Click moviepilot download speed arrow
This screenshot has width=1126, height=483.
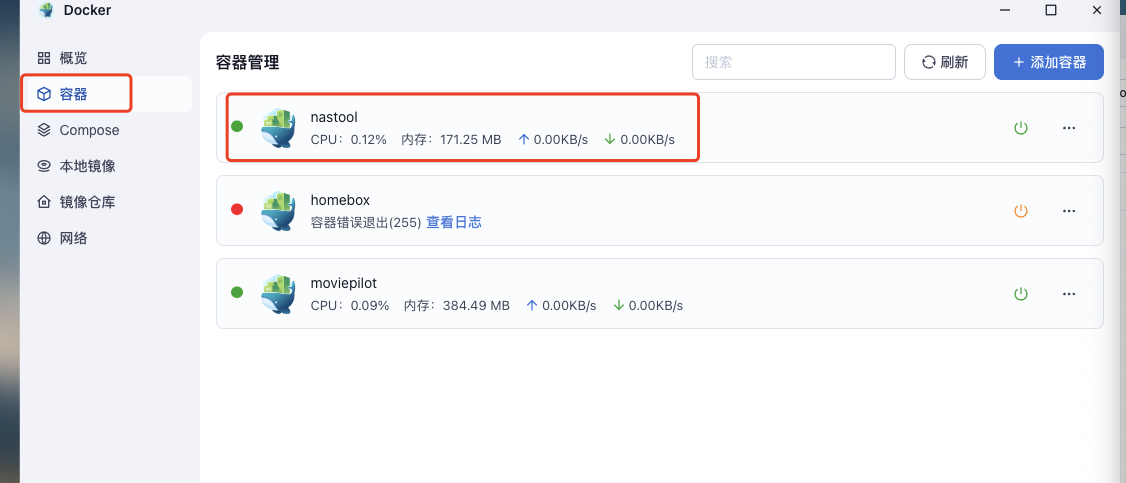[x=618, y=305]
